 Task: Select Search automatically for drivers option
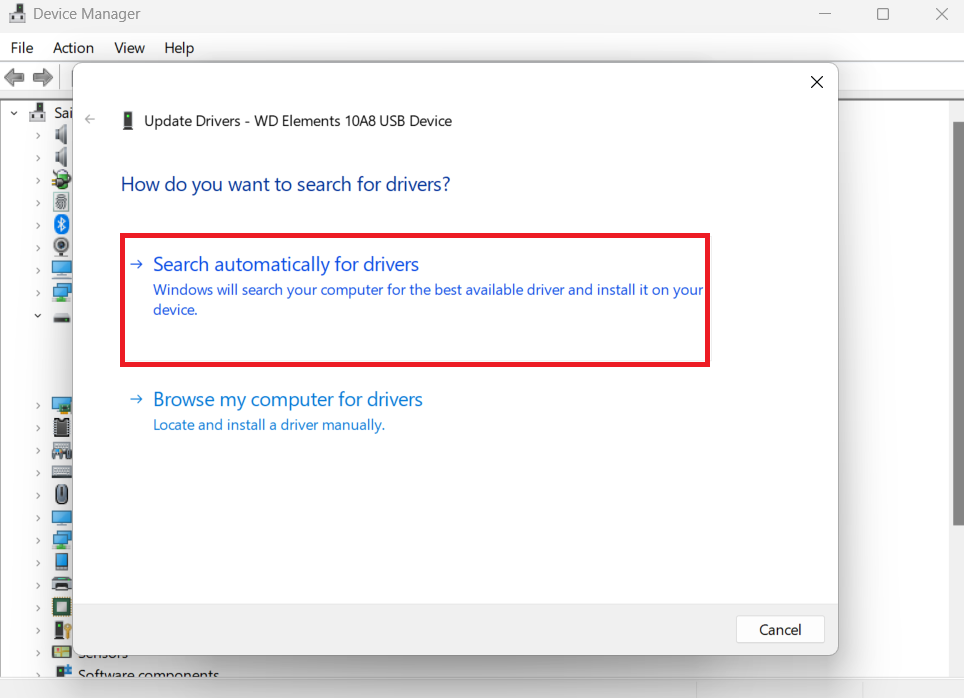(x=415, y=299)
